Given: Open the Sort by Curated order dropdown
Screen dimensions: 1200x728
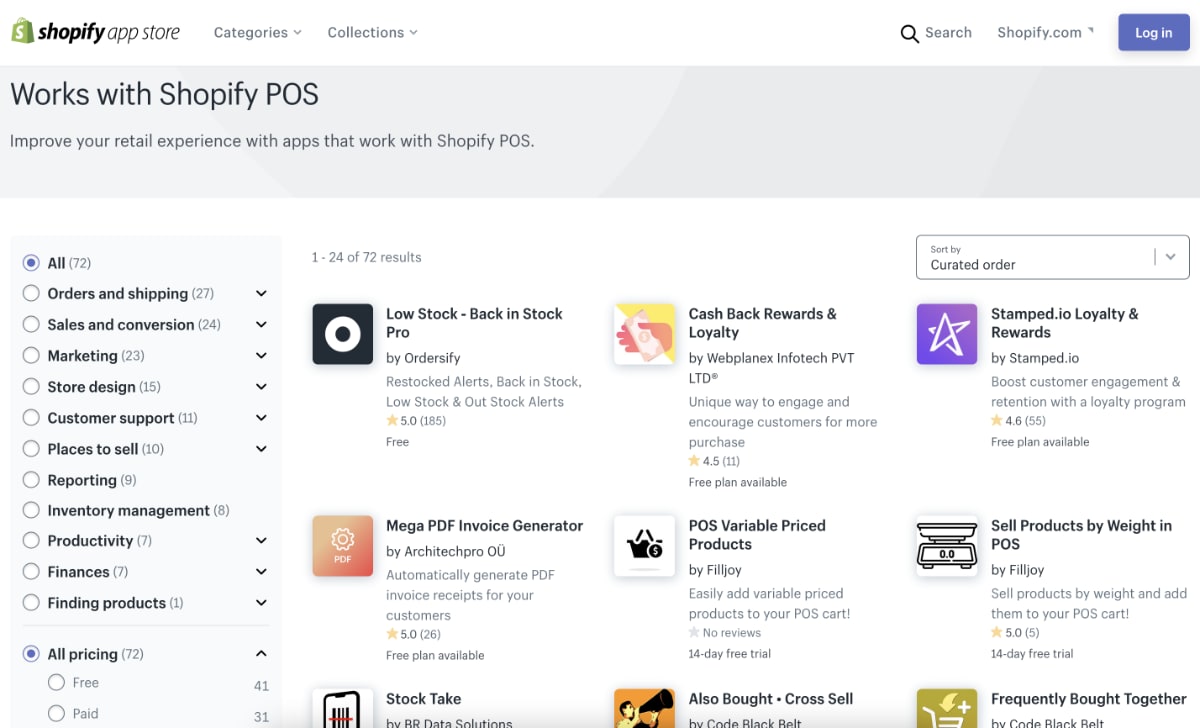Looking at the screenshot, I should coord(1053,257).
